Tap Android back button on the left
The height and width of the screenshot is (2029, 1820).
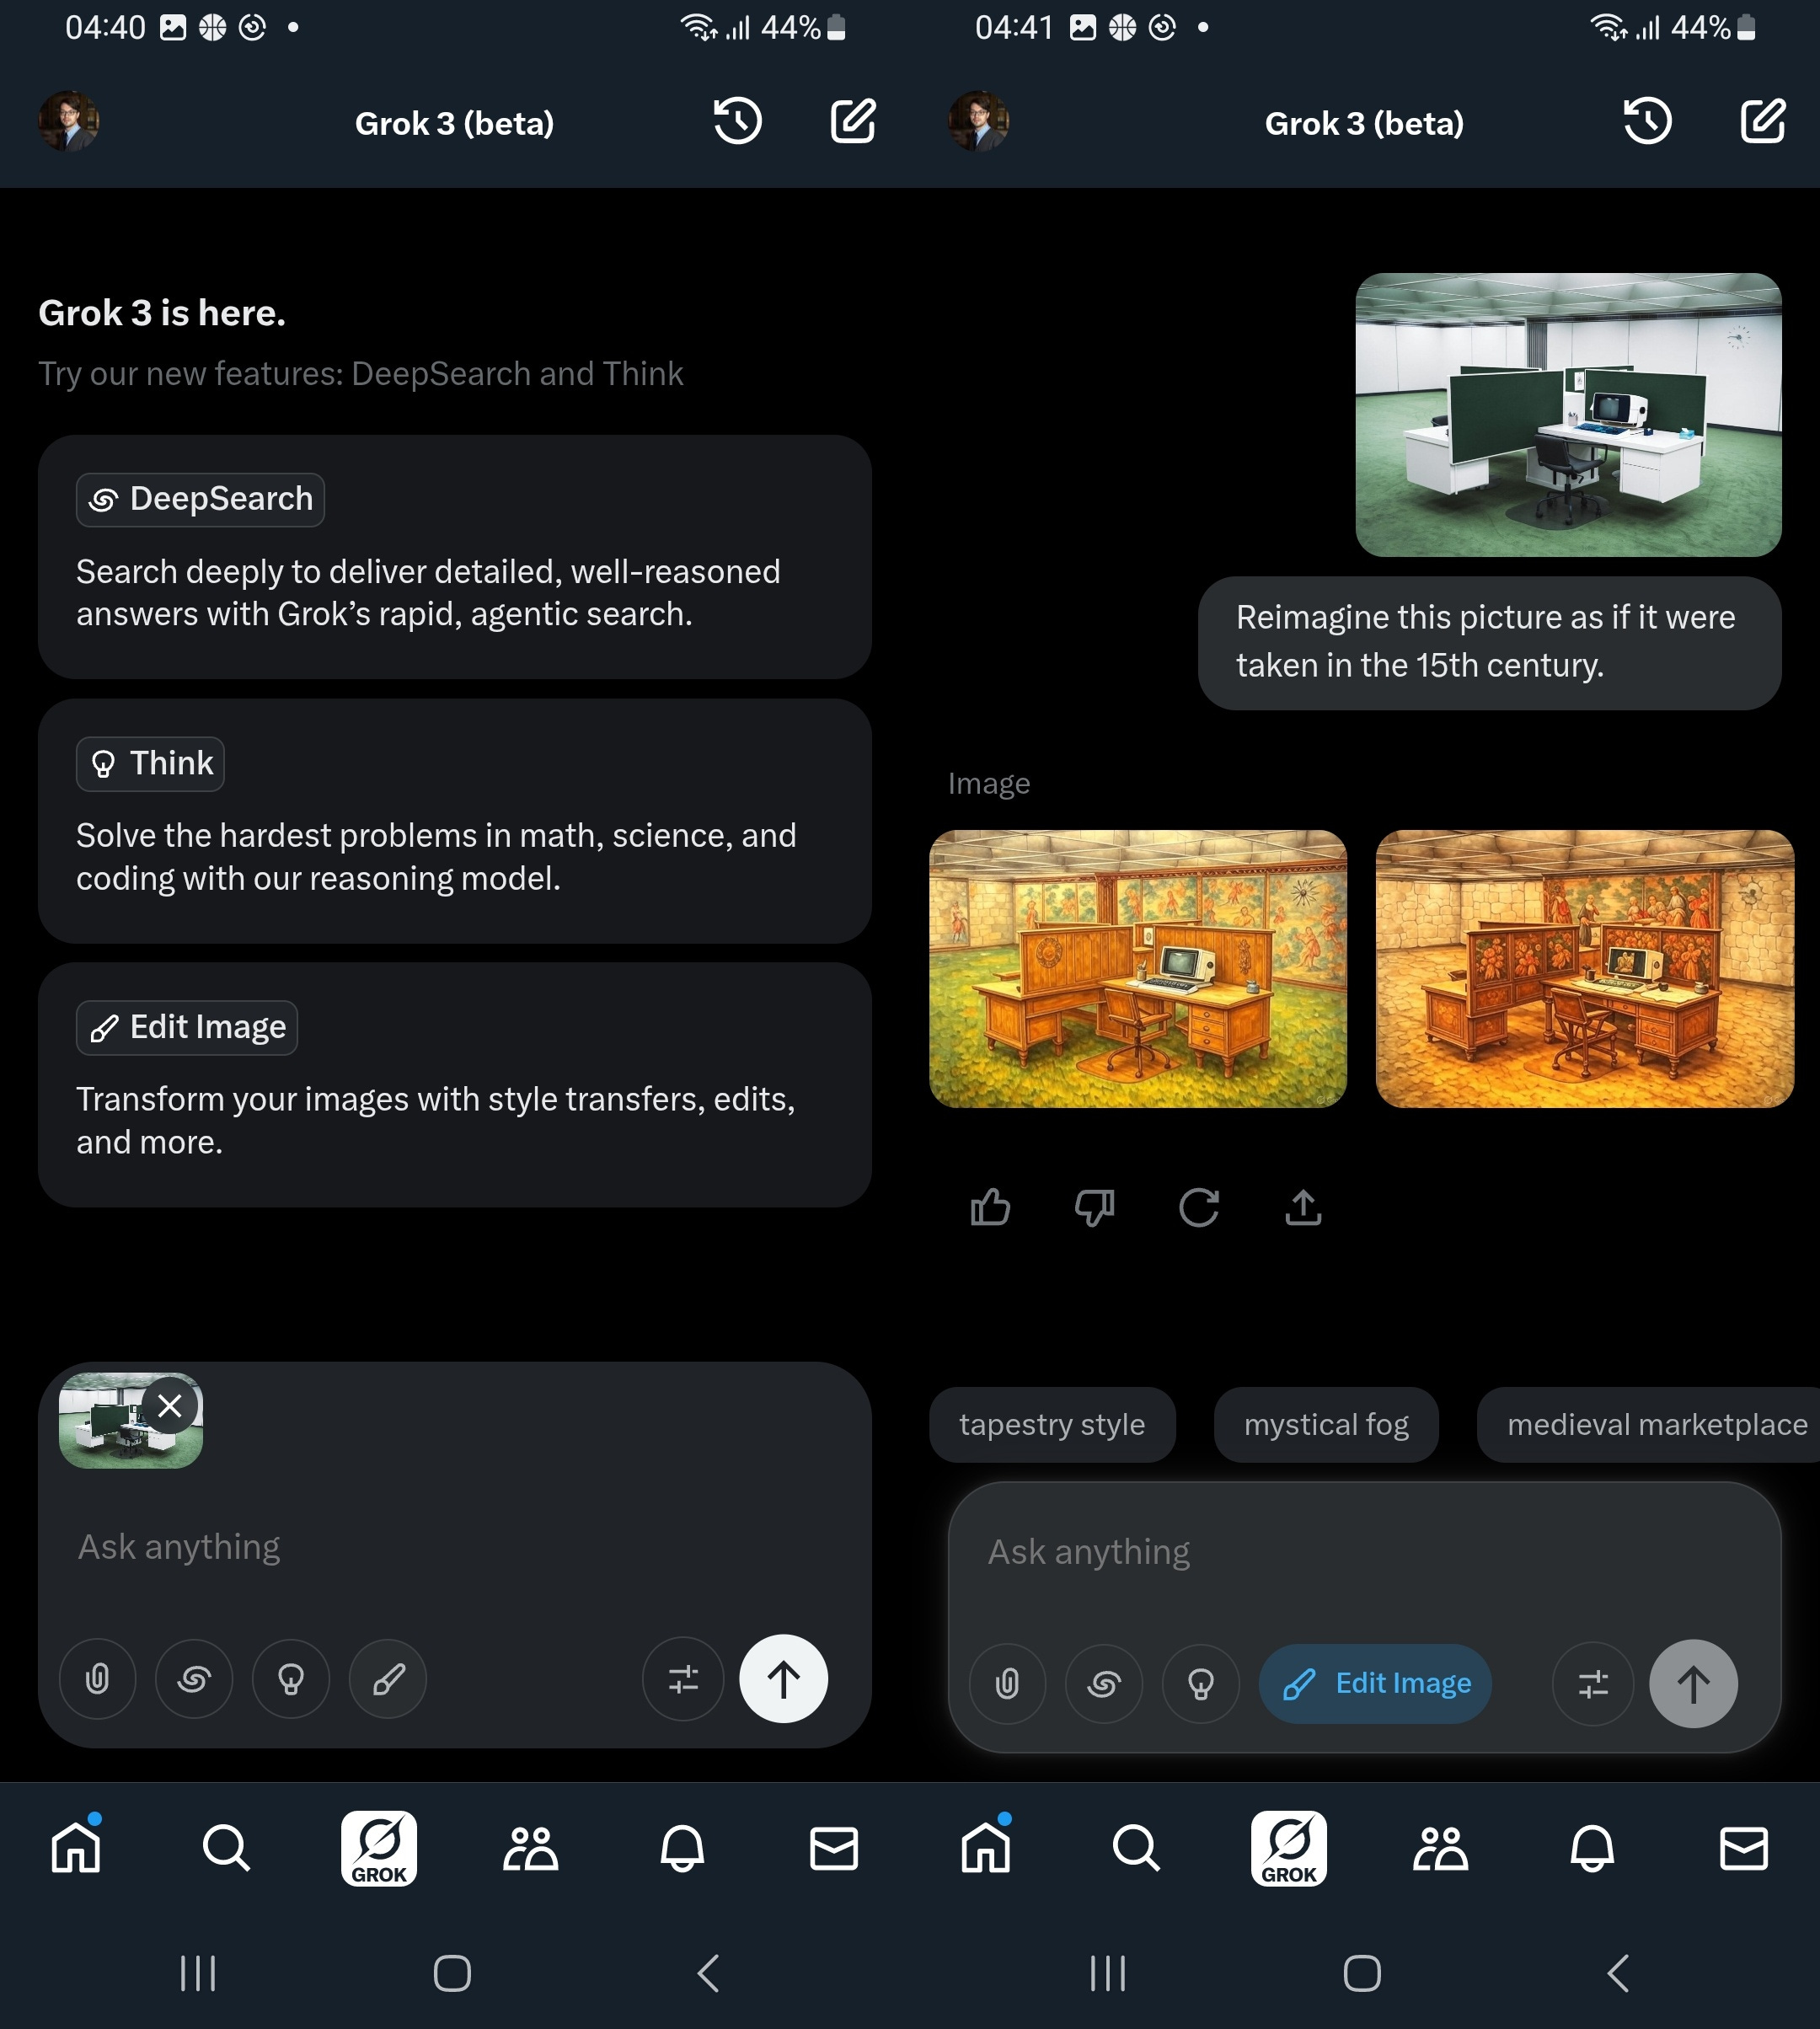[708, 1973]
